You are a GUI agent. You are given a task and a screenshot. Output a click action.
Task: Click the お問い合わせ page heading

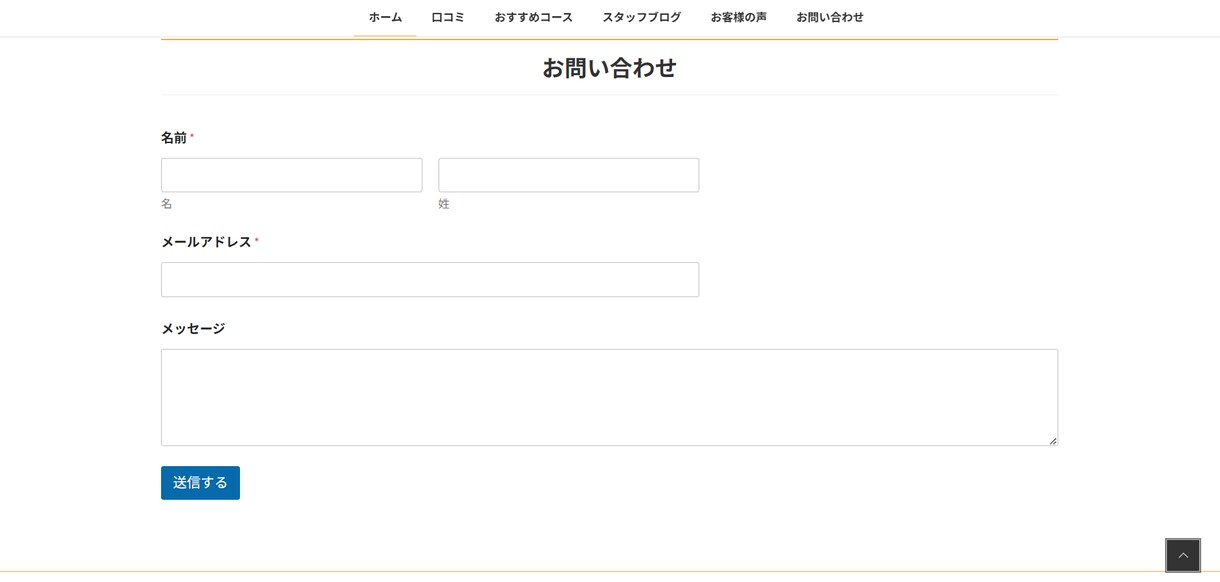(x=609, y=68)
